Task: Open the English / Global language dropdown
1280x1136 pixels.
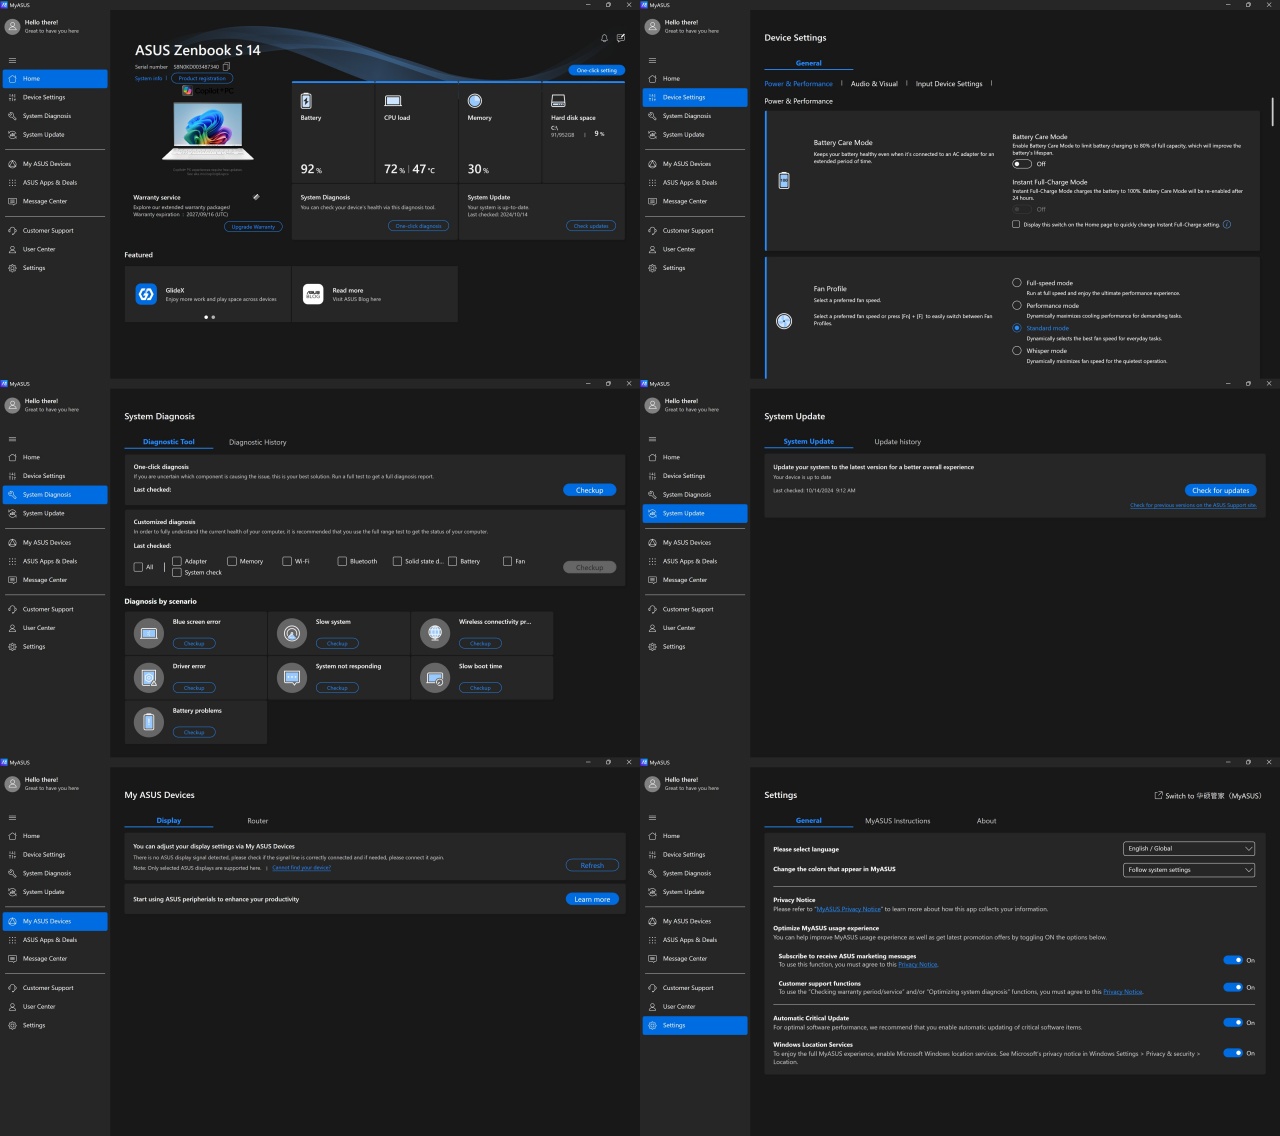Action: (1189, 848)
